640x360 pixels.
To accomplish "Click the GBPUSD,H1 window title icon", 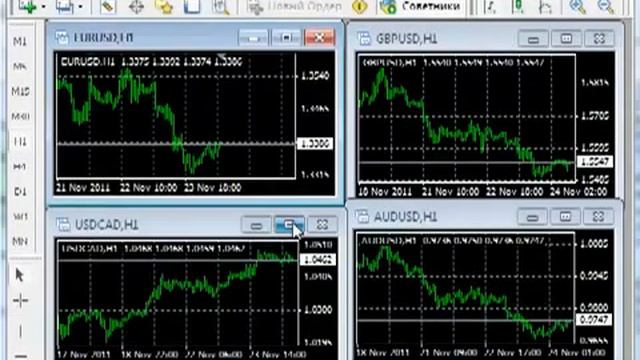I will coord(364,38).
